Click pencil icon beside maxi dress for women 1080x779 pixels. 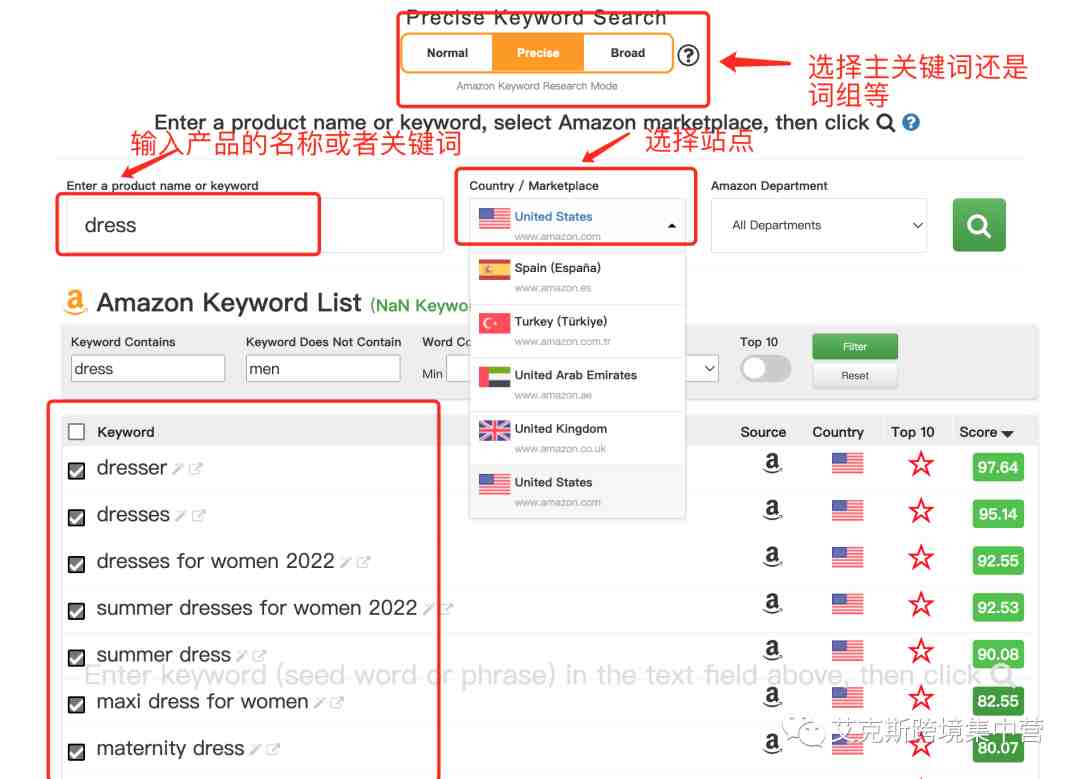coord(319,703)
